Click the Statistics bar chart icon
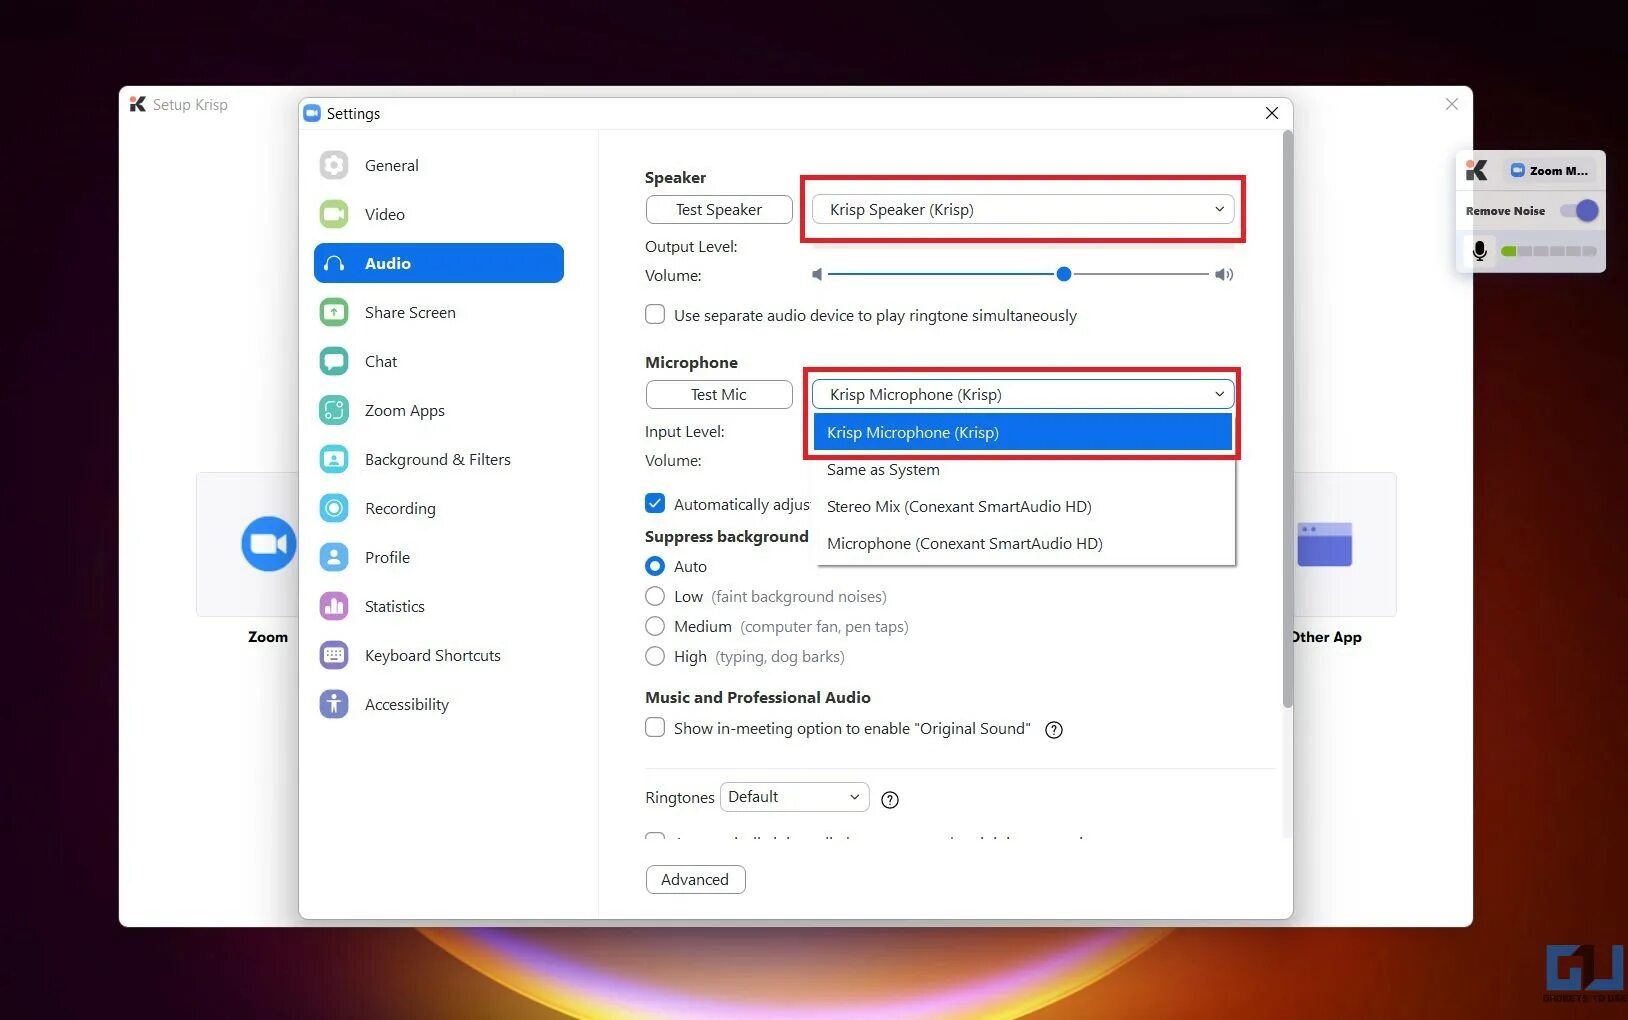 pyautogui.click(x=334, y=606)
